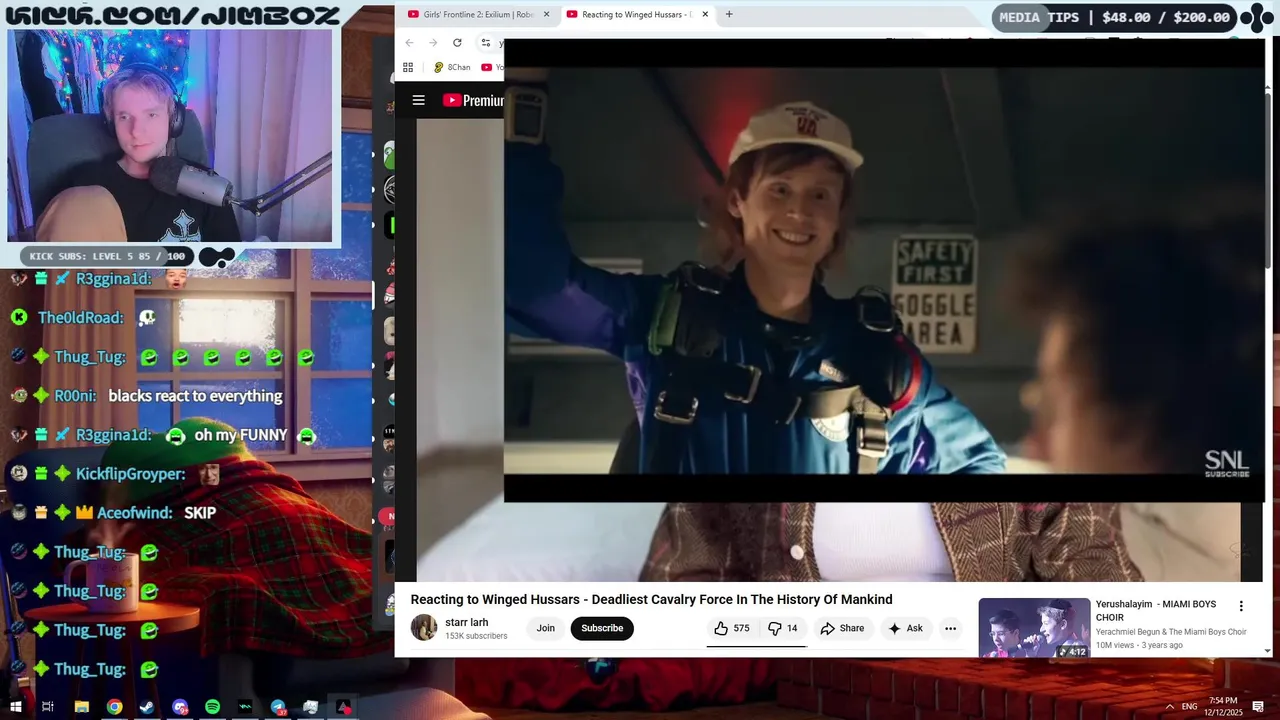The image size is (1280, 720).
Task: Share the Winged Hussars video
Action: (842, 628)
